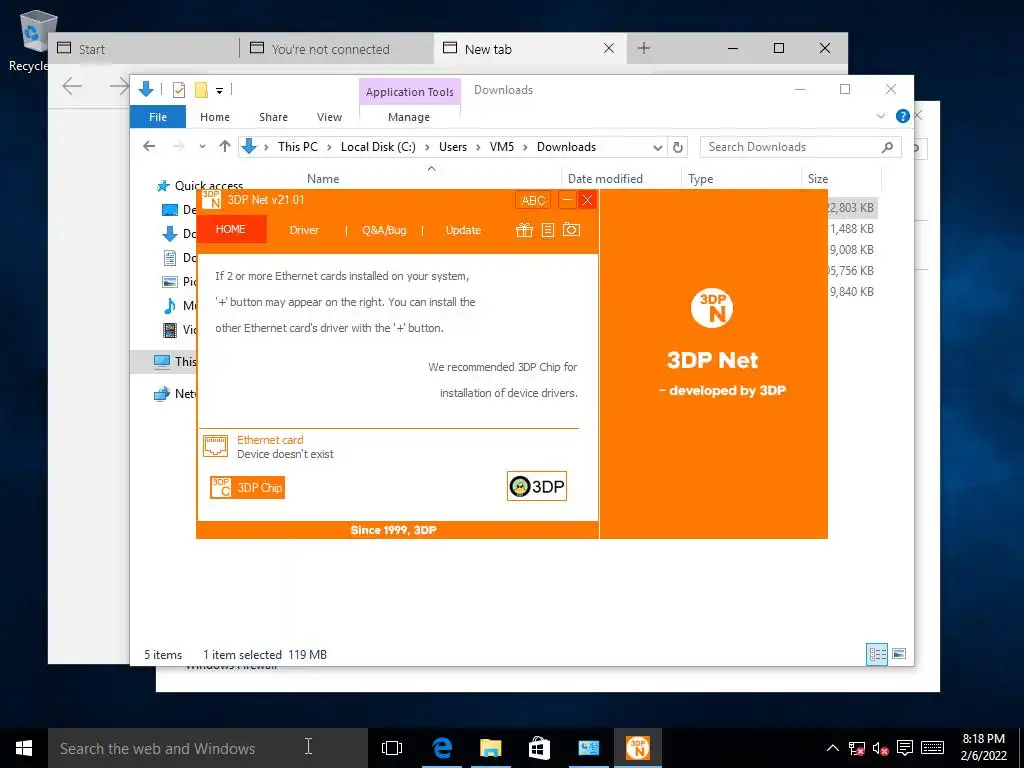Click Search the web and Windows box

click(208, 748)
